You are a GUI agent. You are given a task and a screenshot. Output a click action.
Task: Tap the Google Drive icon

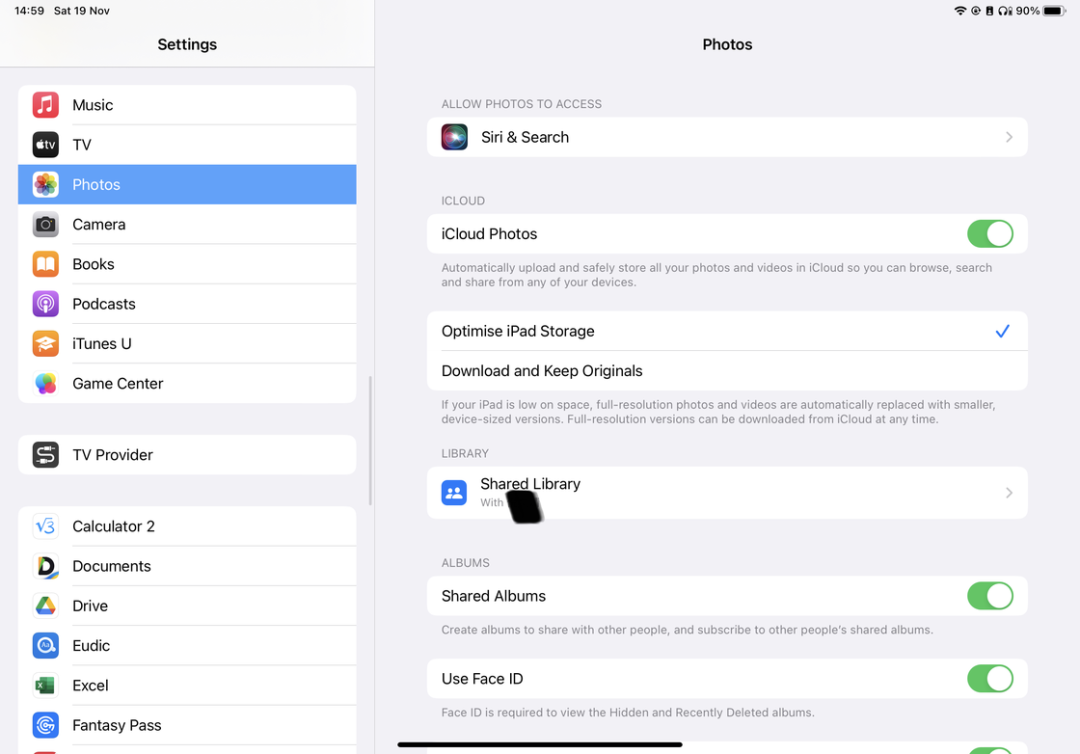pos(45,606)
